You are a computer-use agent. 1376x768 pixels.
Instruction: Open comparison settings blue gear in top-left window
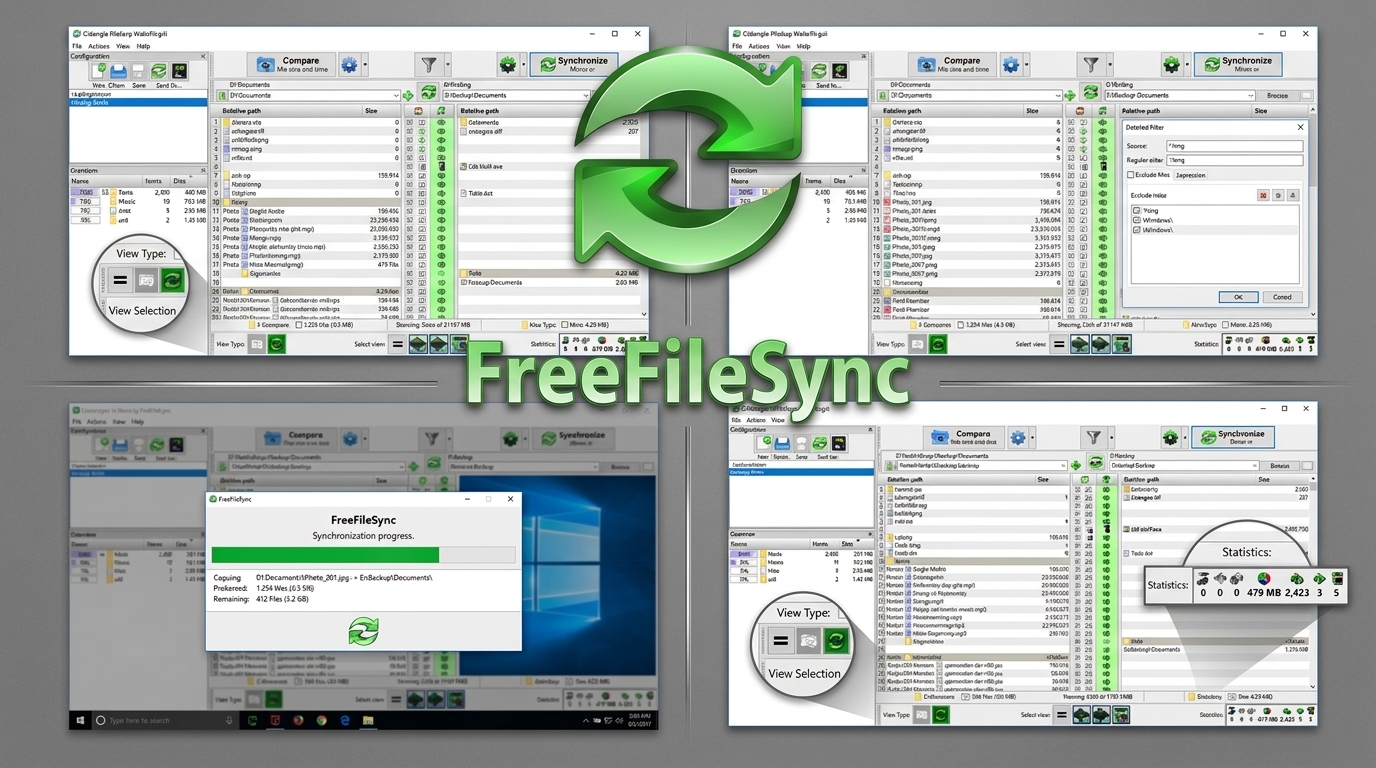(349, 65)
